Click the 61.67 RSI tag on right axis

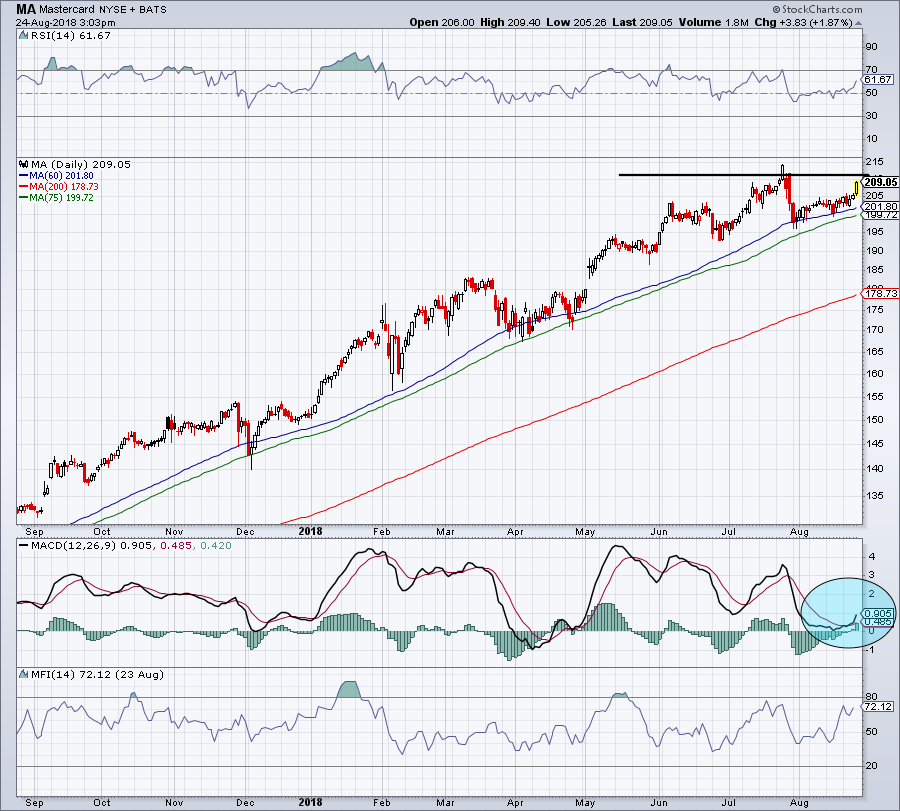tap(878, 80)
